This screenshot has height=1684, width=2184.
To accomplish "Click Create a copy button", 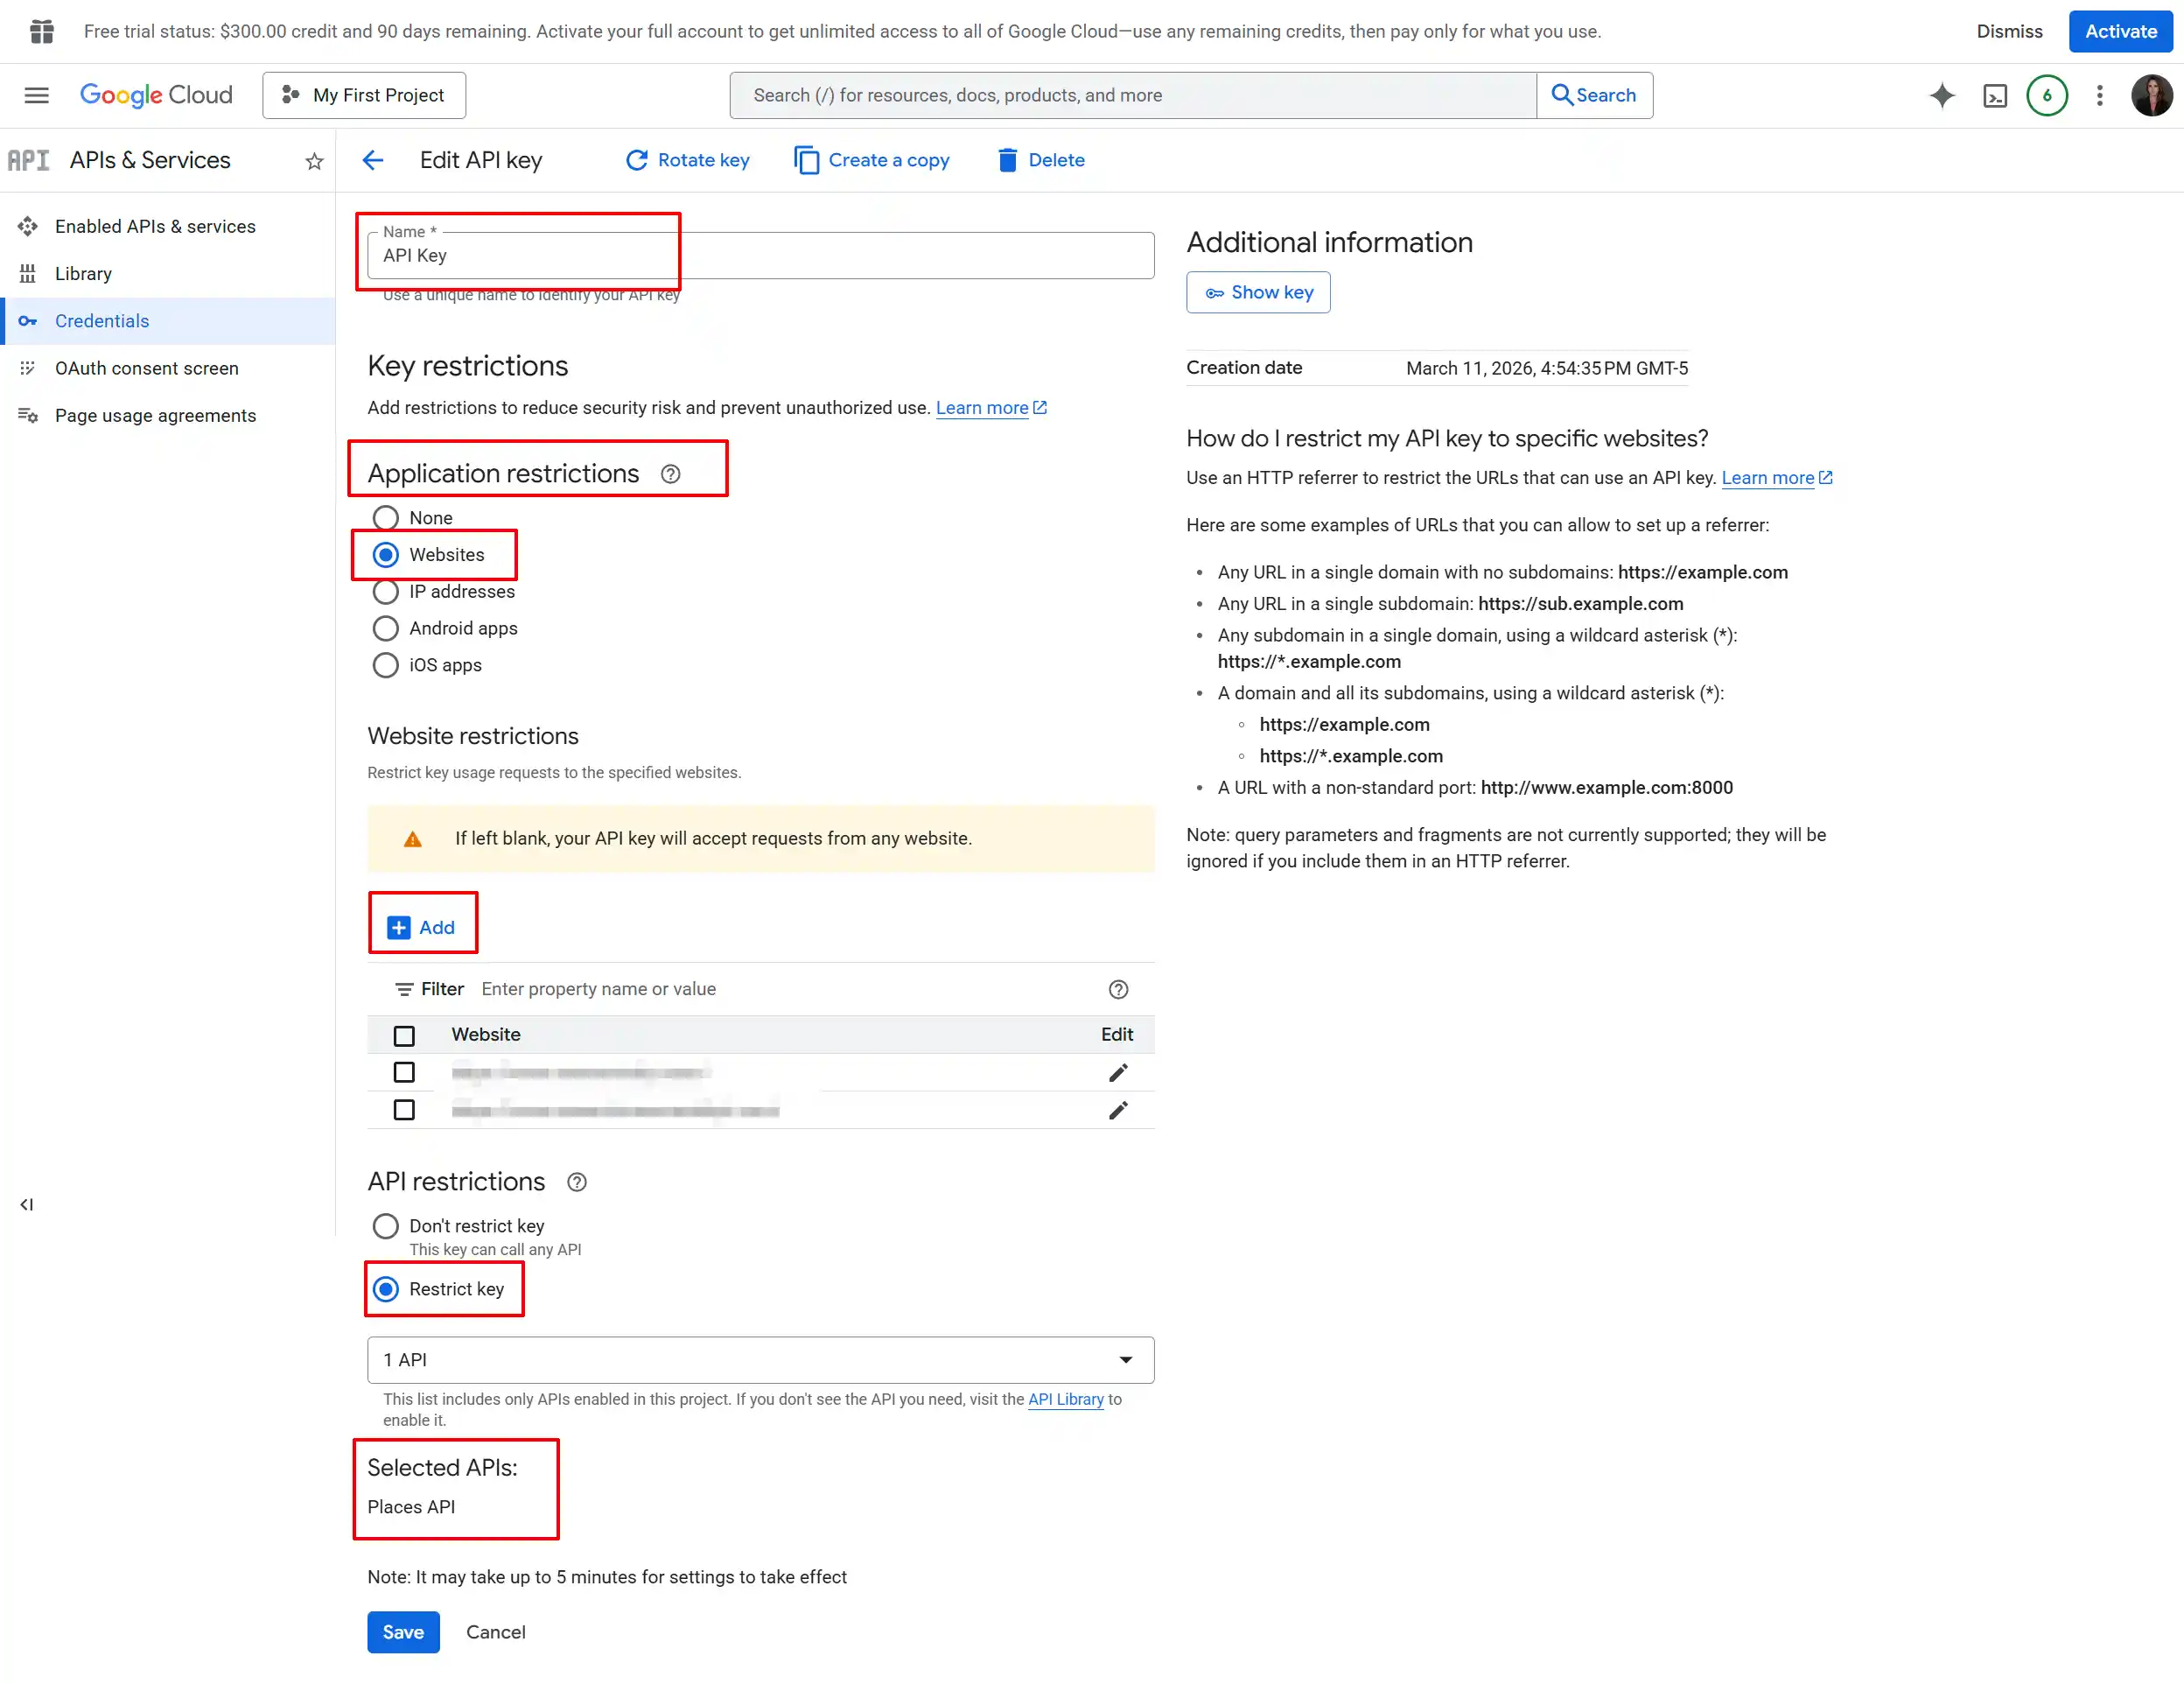I will click(x=871, y=160).
